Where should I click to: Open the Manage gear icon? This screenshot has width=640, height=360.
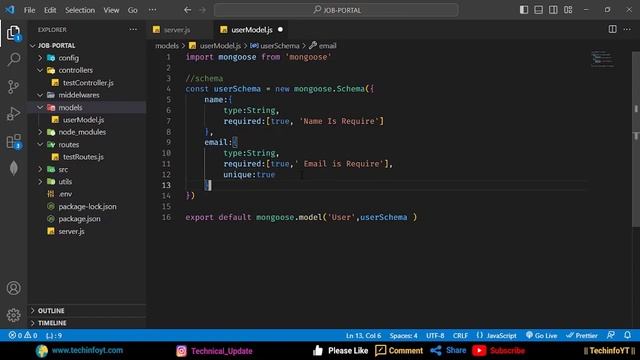pyautogui.click(x=13, y=315)
